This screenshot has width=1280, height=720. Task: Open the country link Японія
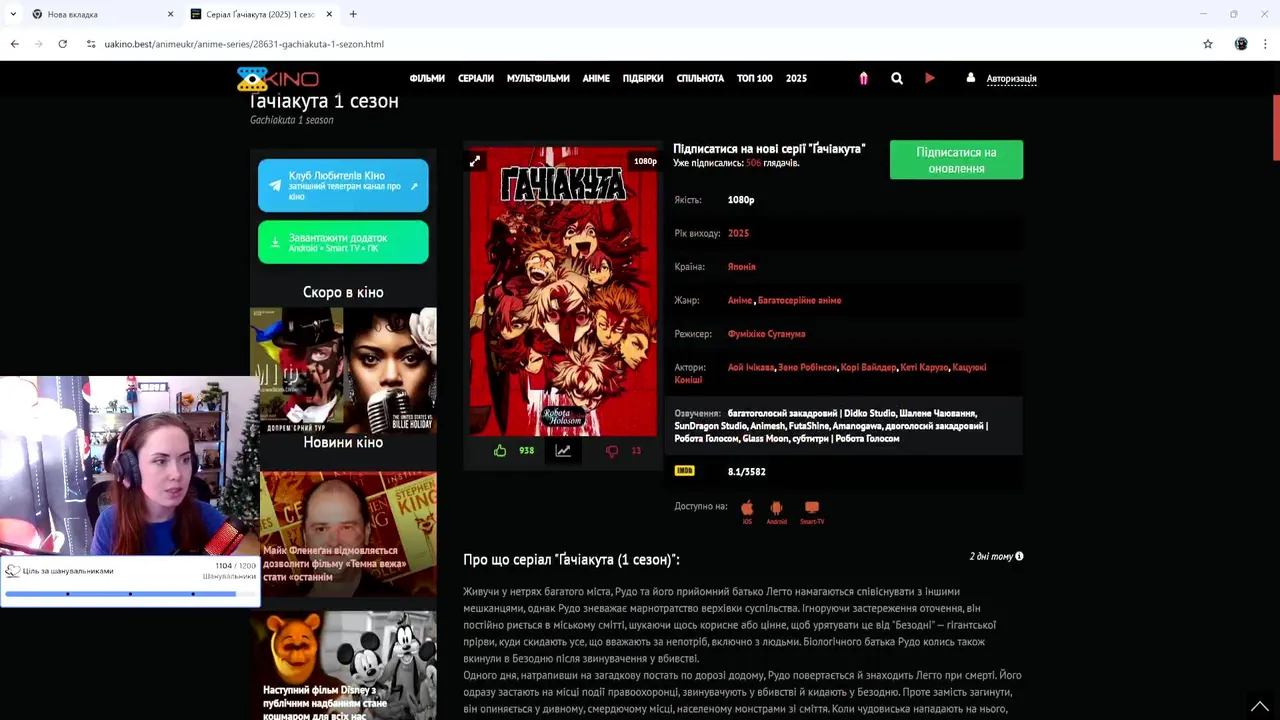coord(741,267)
